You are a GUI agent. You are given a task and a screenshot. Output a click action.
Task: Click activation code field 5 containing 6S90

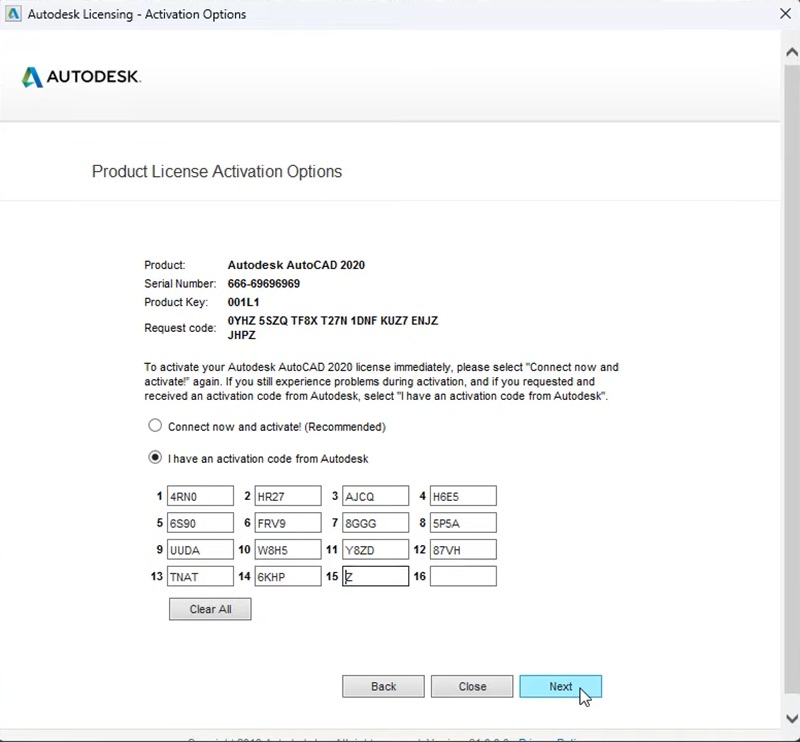click(200, 522)
